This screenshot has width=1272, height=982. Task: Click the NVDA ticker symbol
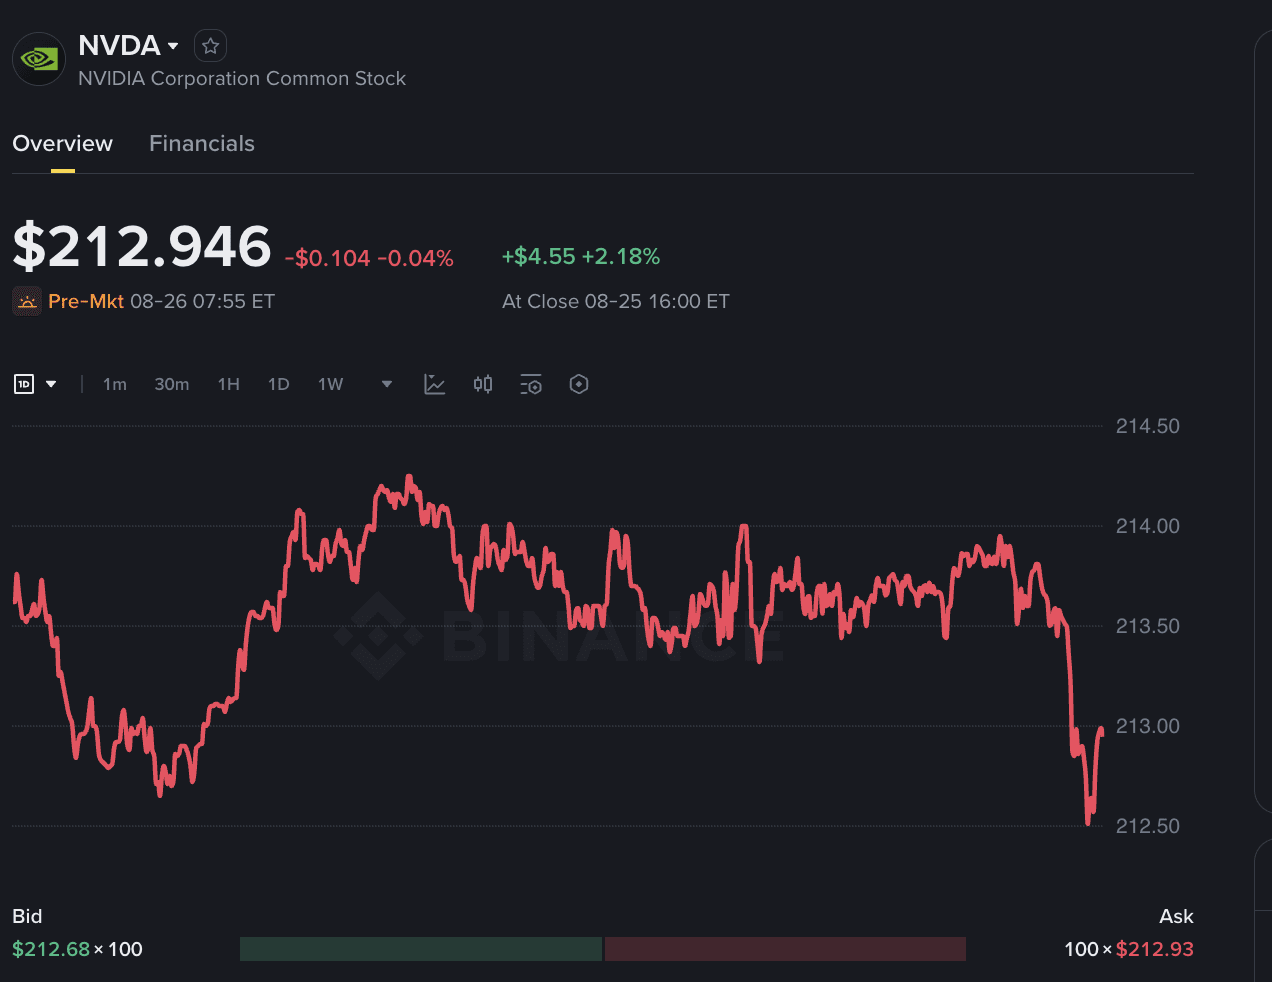click(119, 46)
